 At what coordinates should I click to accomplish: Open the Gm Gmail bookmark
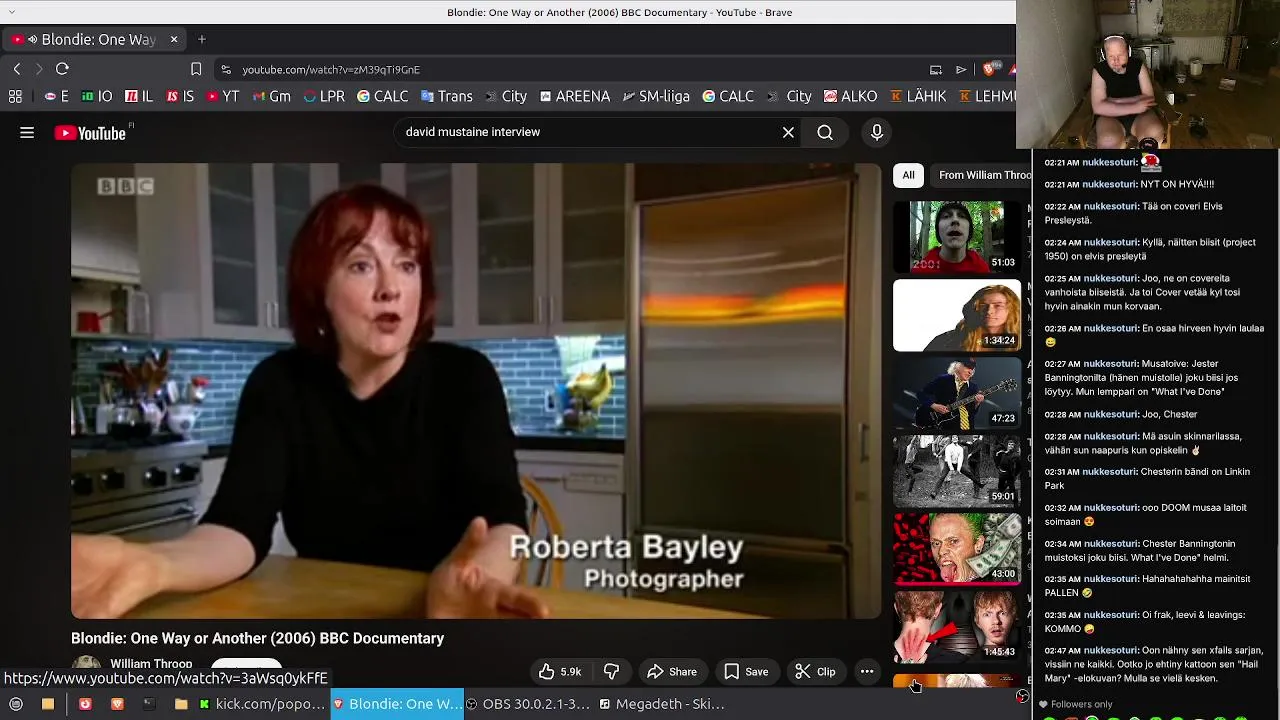[272, 97]
